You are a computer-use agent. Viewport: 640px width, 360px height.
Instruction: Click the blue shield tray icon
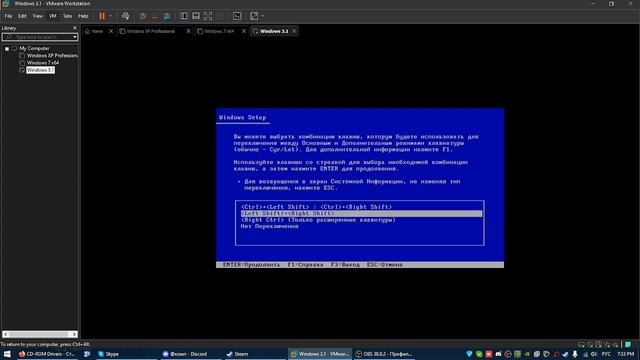pyautogui.click(x=469, y=354)
